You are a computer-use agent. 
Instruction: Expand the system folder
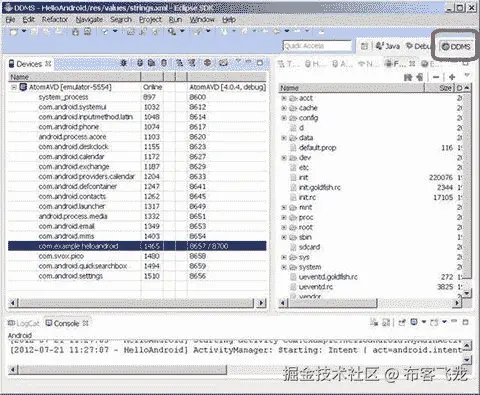point(284,267)
